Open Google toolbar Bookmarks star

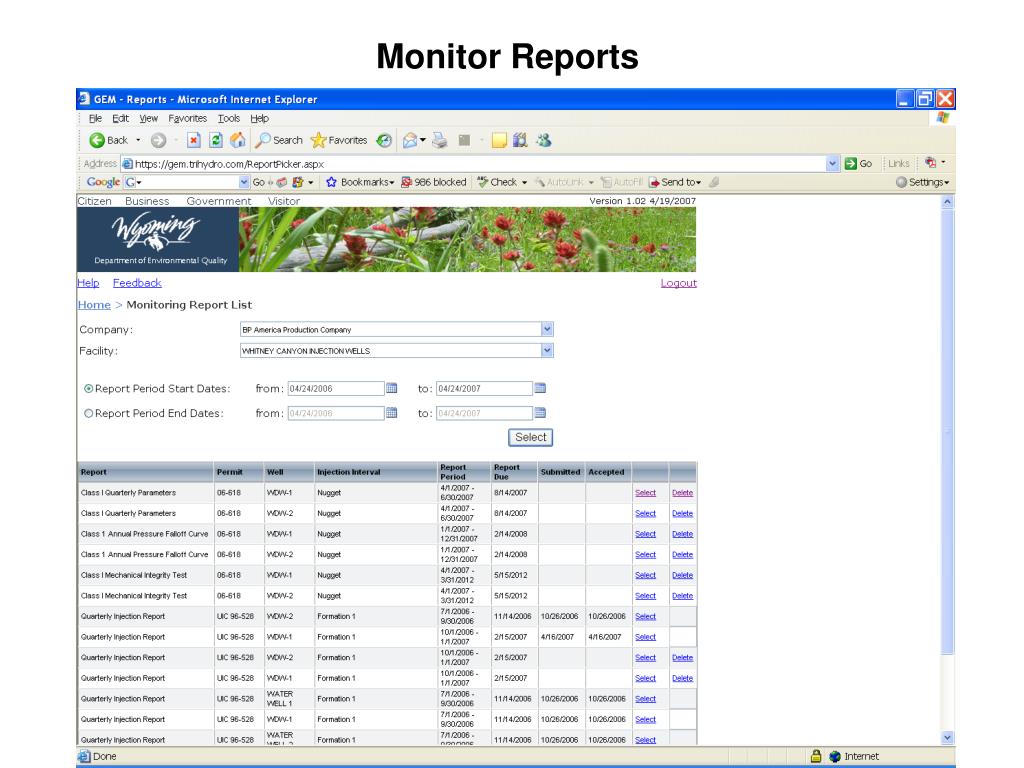(360, 182)
